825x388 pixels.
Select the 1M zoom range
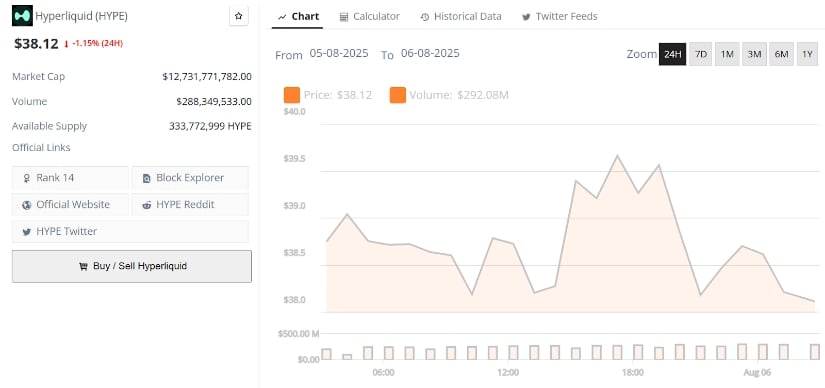[x=727, y=54]
